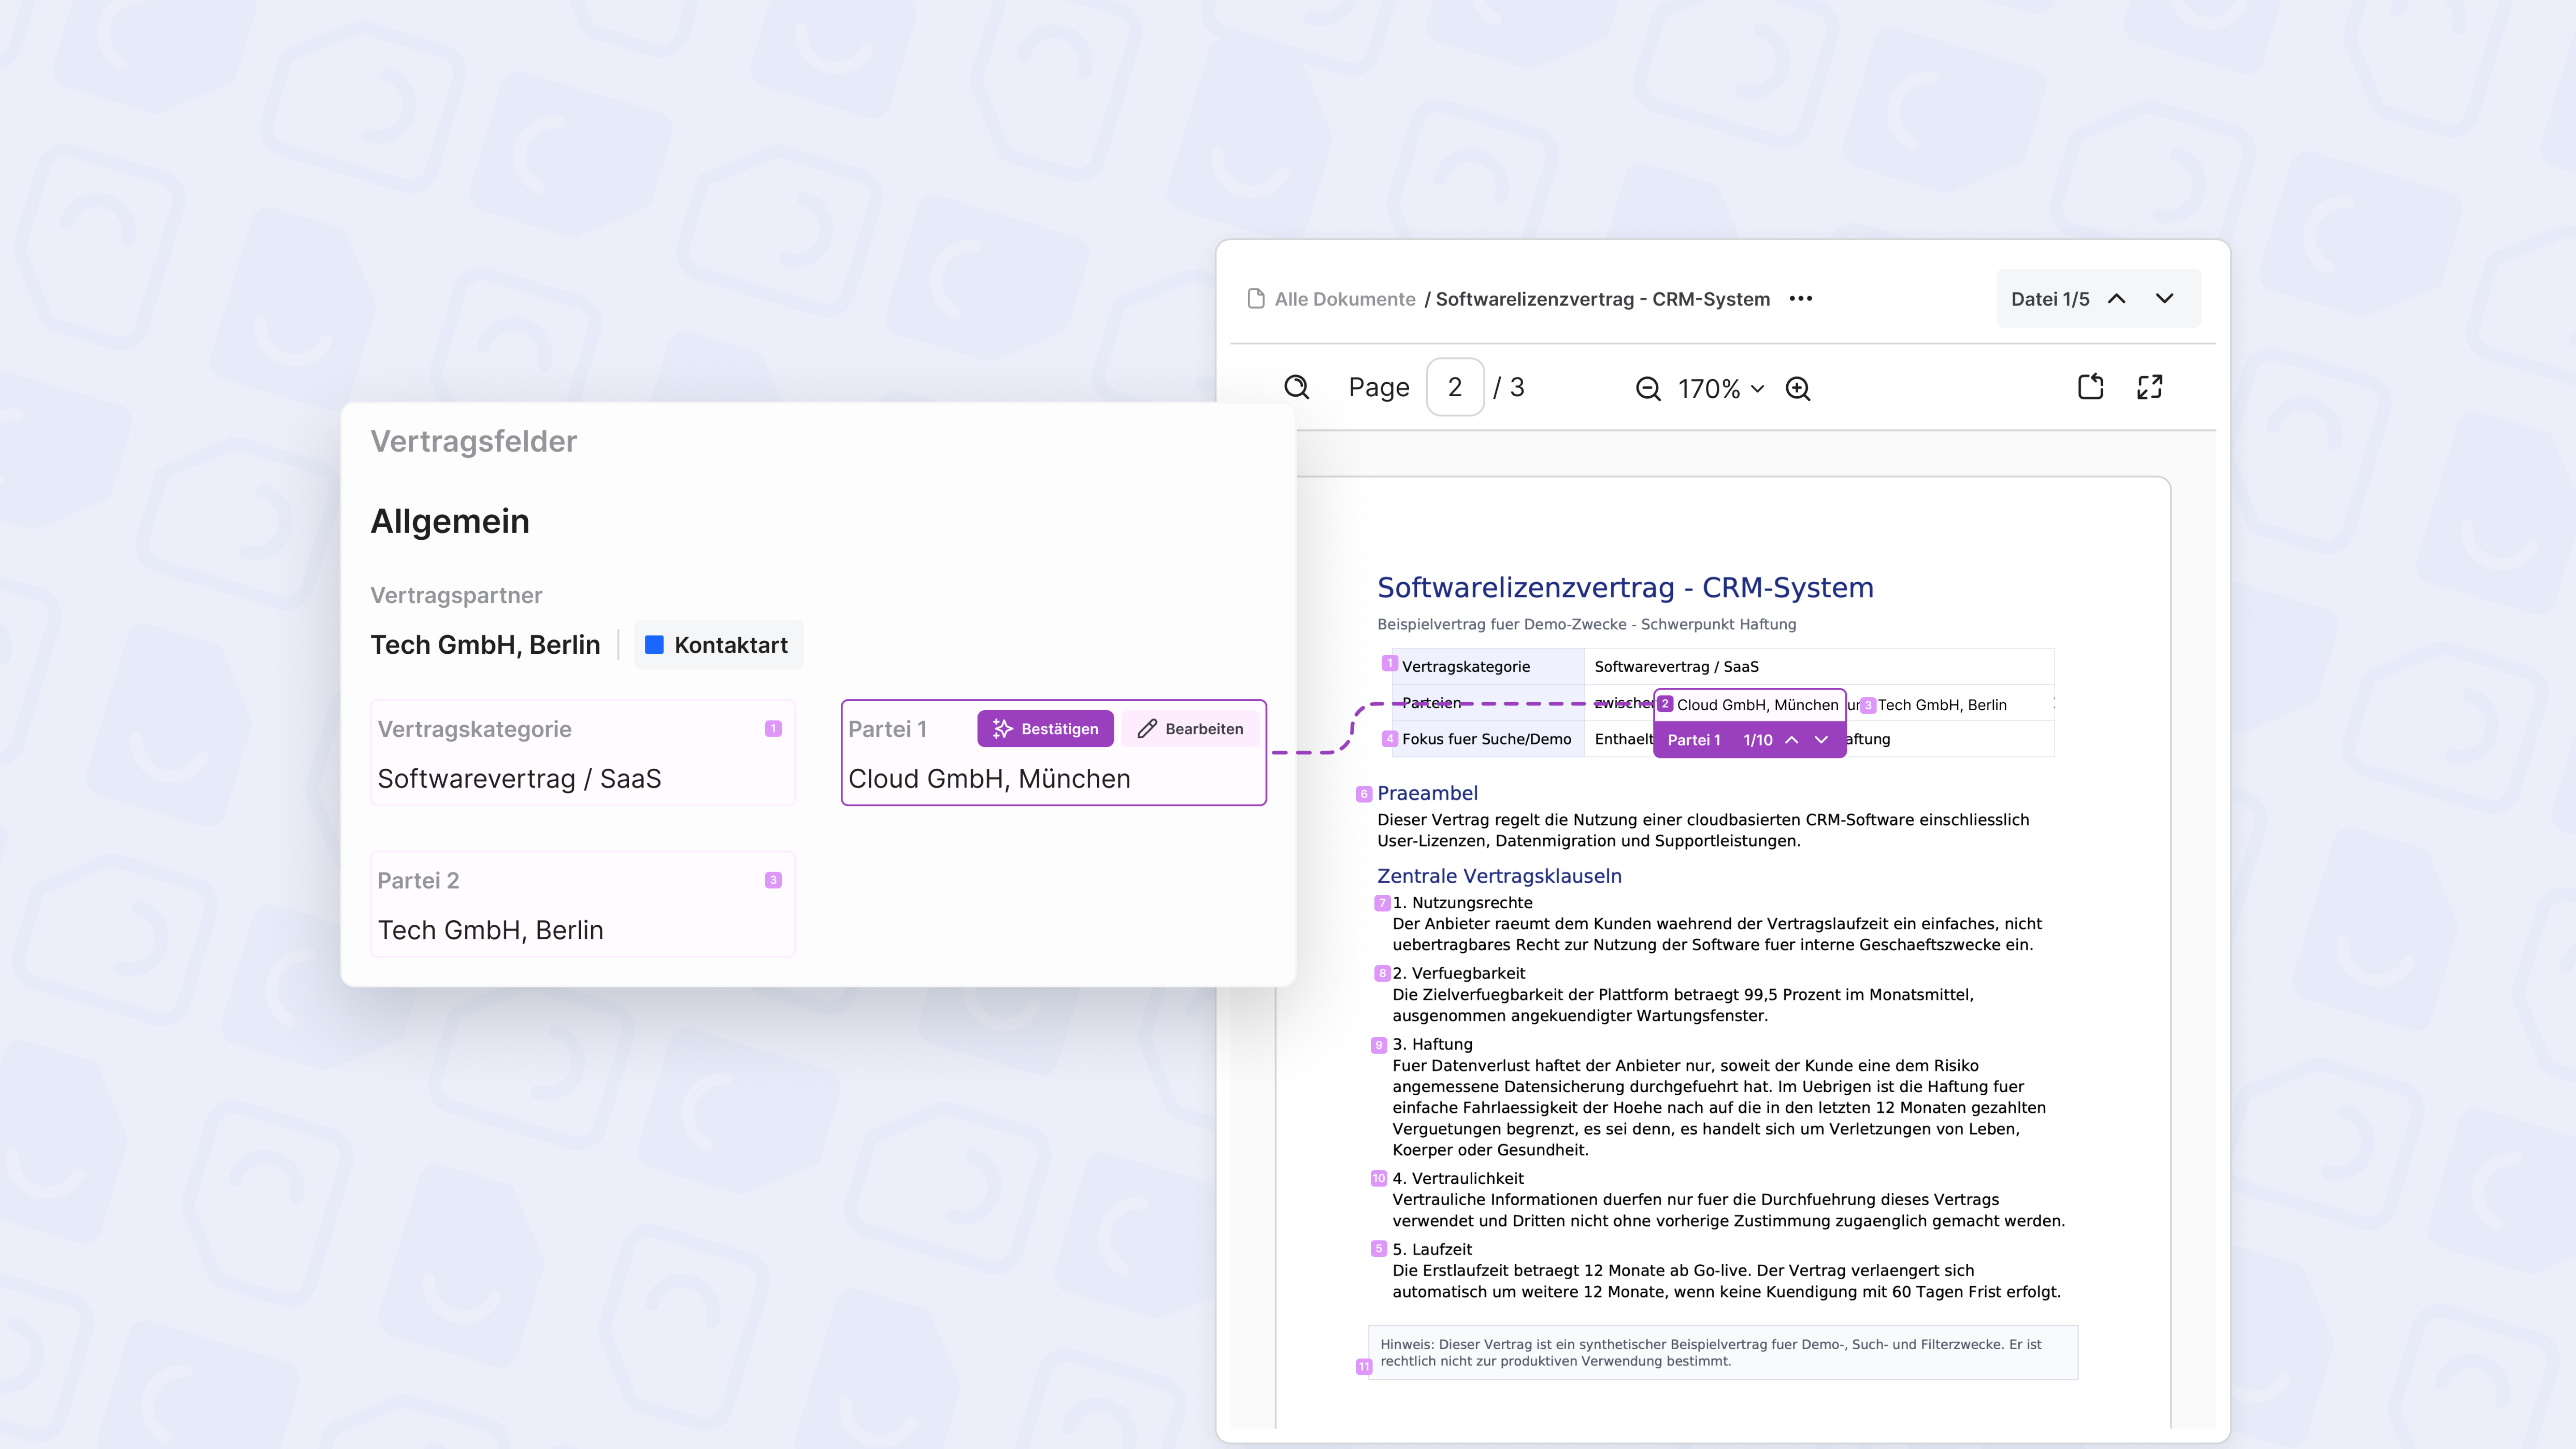Click badge 1 on the Vertragskategorie field card

[773, 729]
